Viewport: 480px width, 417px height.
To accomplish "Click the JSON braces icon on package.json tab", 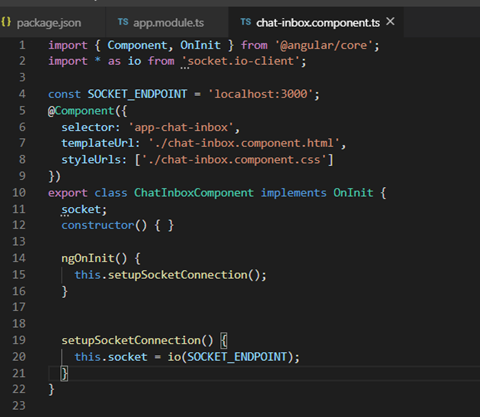I will 6,22.
